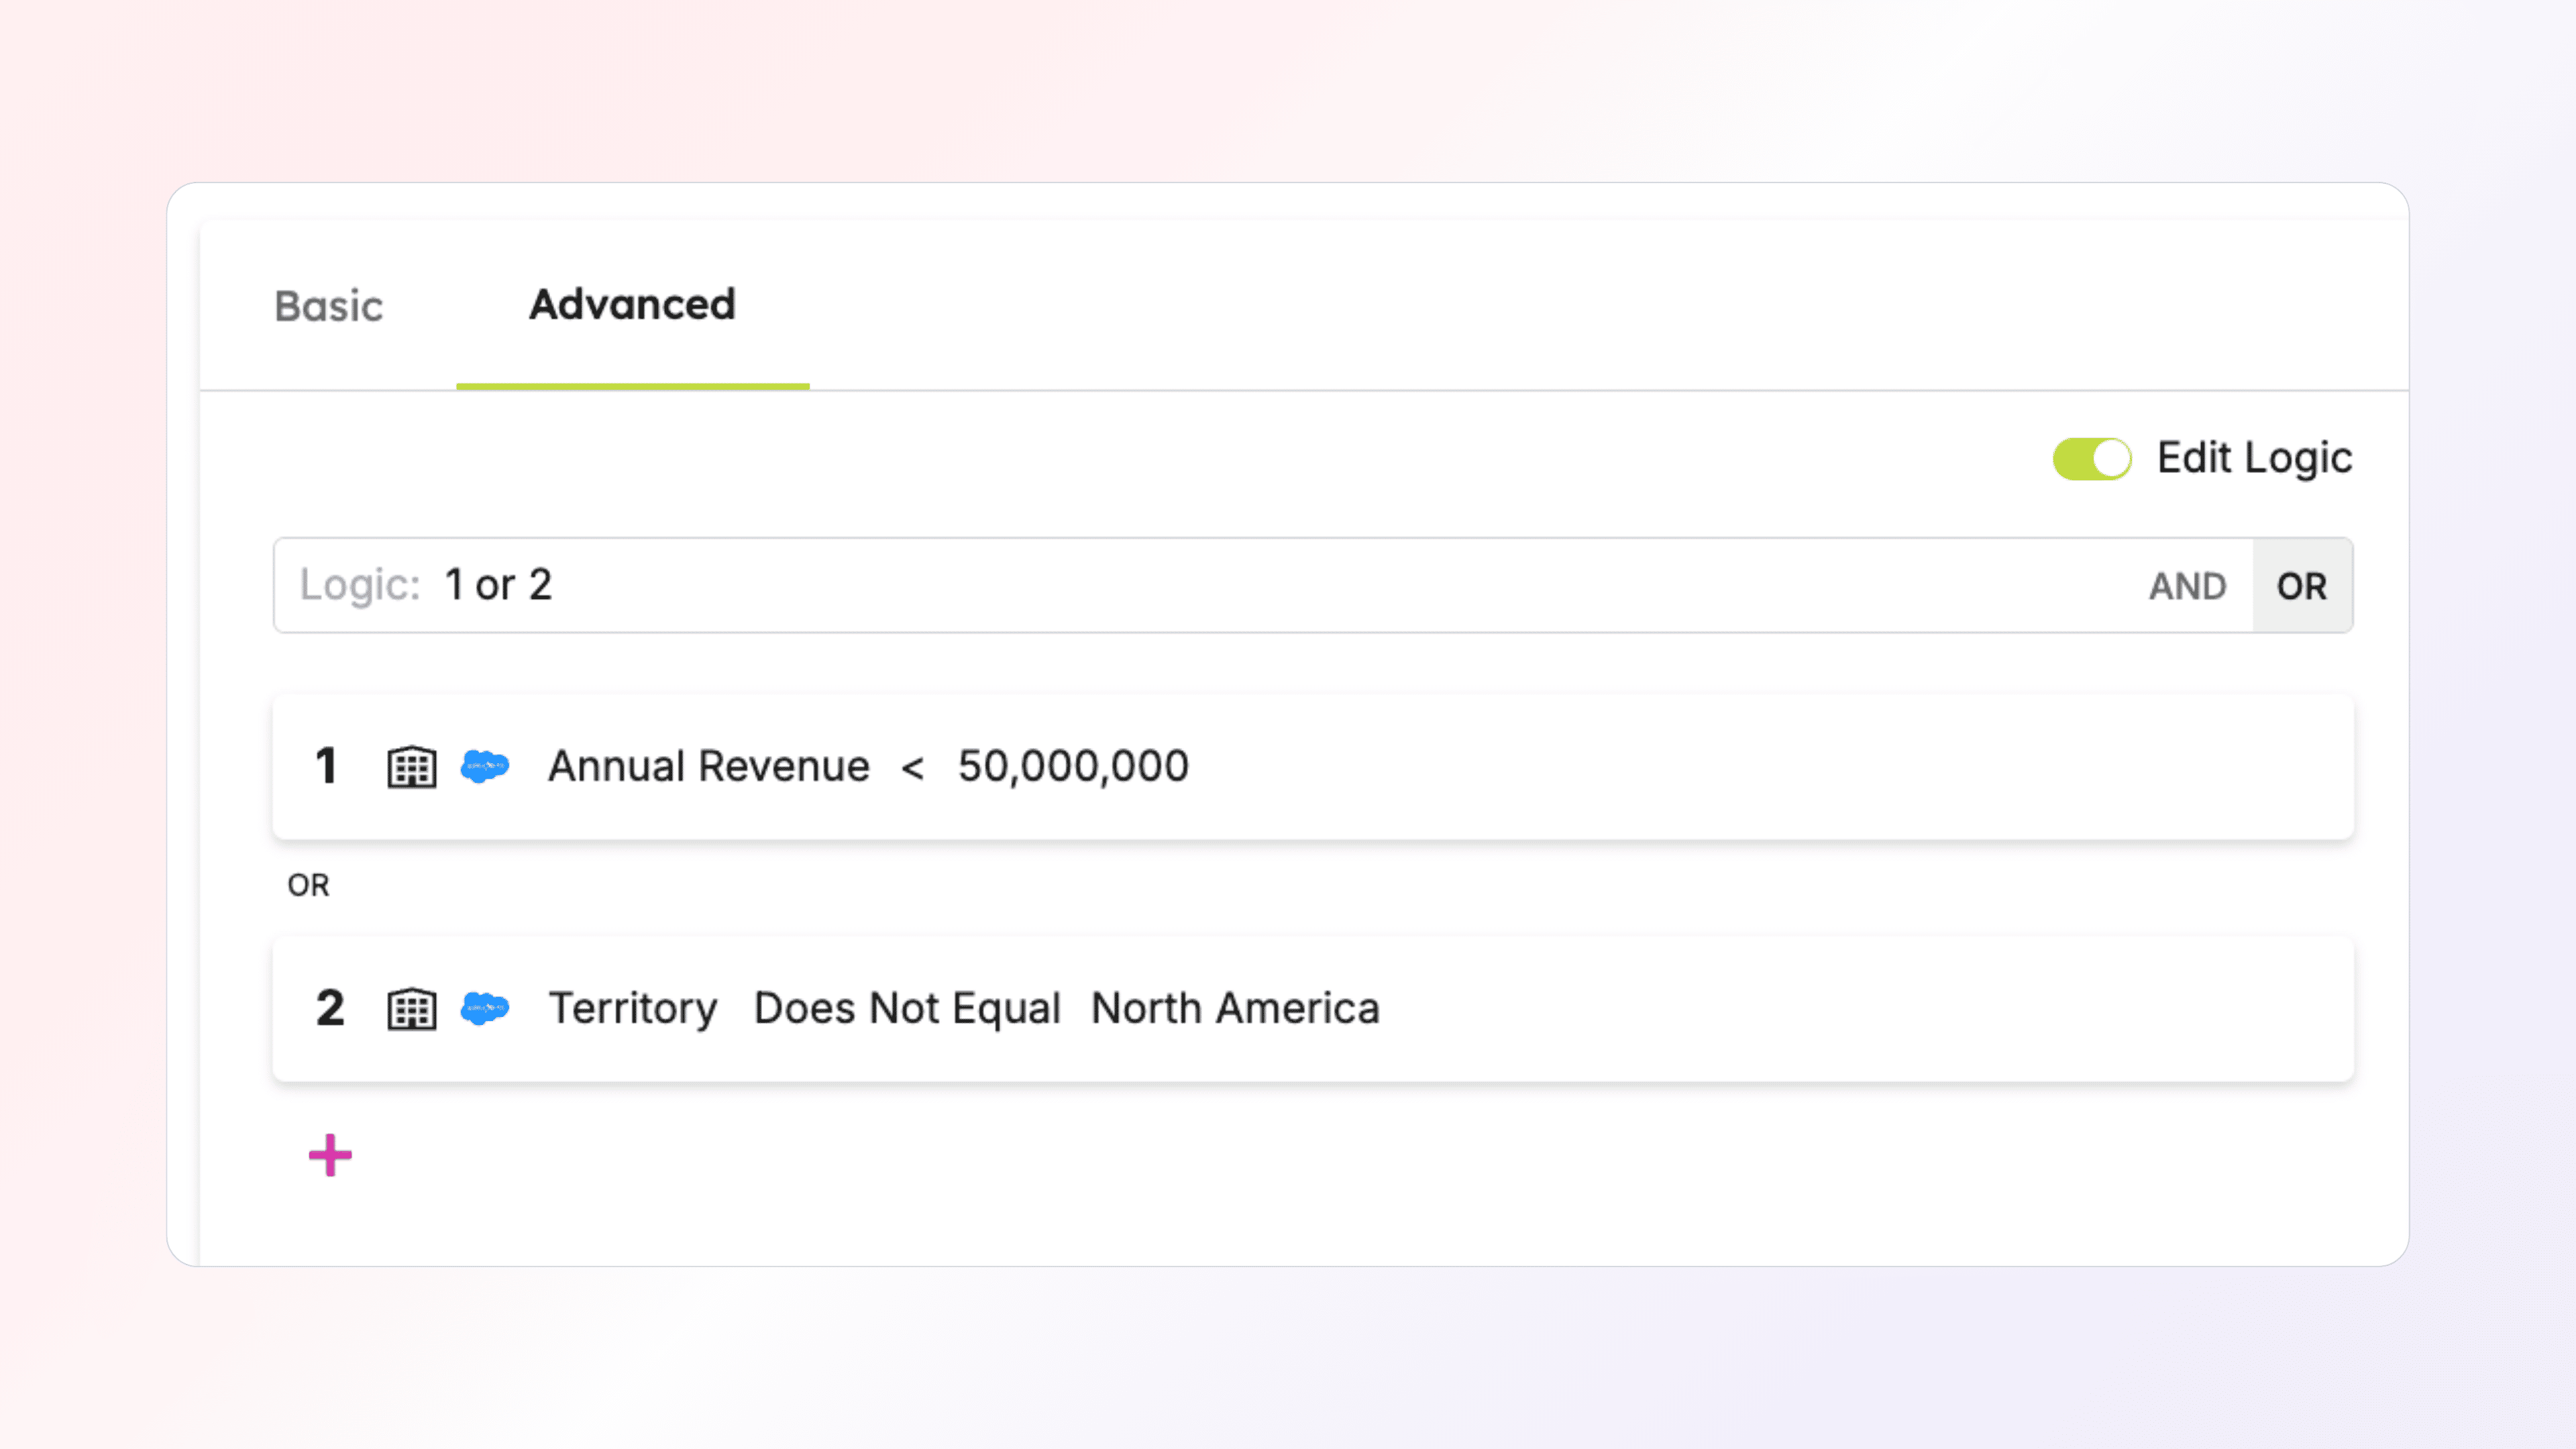
Task: Add a new condition with the plus icon
Action: [x=330, y=1156]
